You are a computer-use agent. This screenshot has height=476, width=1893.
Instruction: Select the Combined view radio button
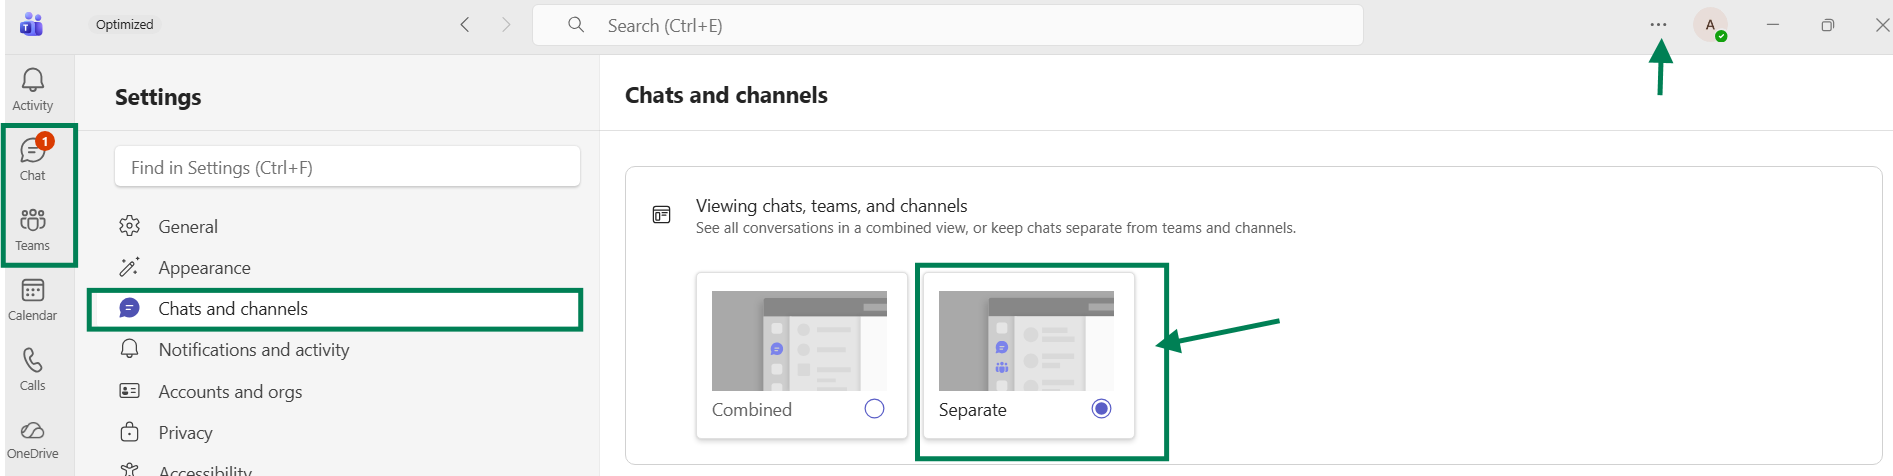pyautogui.click(x=874, y=409)
